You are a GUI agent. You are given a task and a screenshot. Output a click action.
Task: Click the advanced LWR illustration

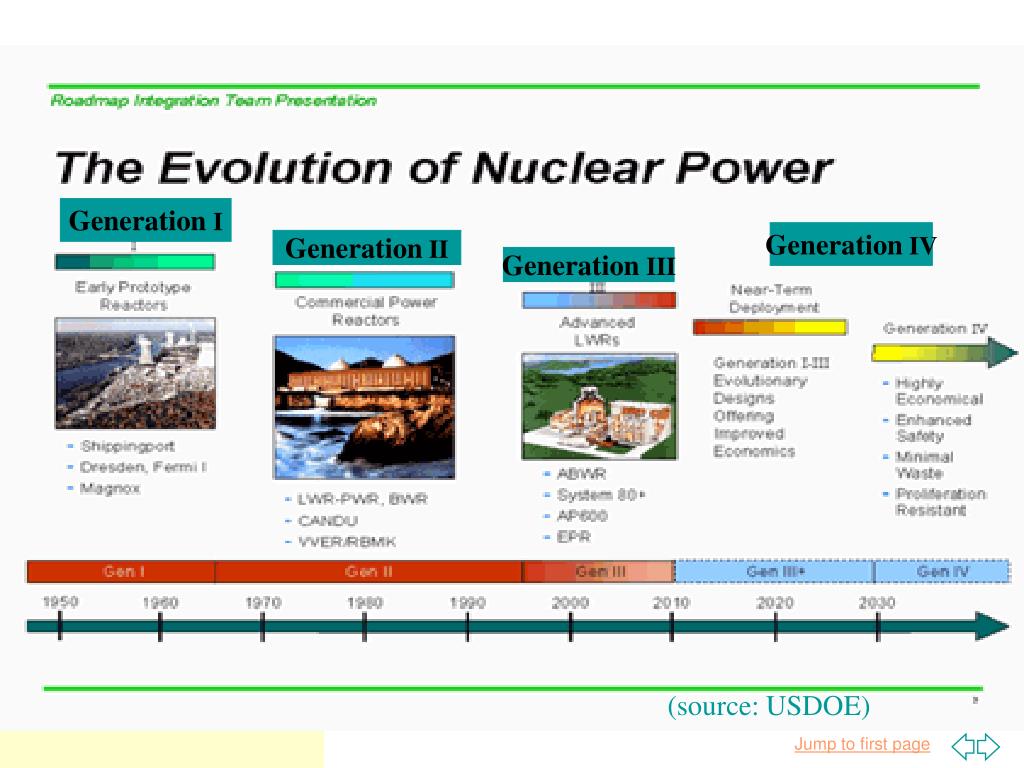point(600,406)
